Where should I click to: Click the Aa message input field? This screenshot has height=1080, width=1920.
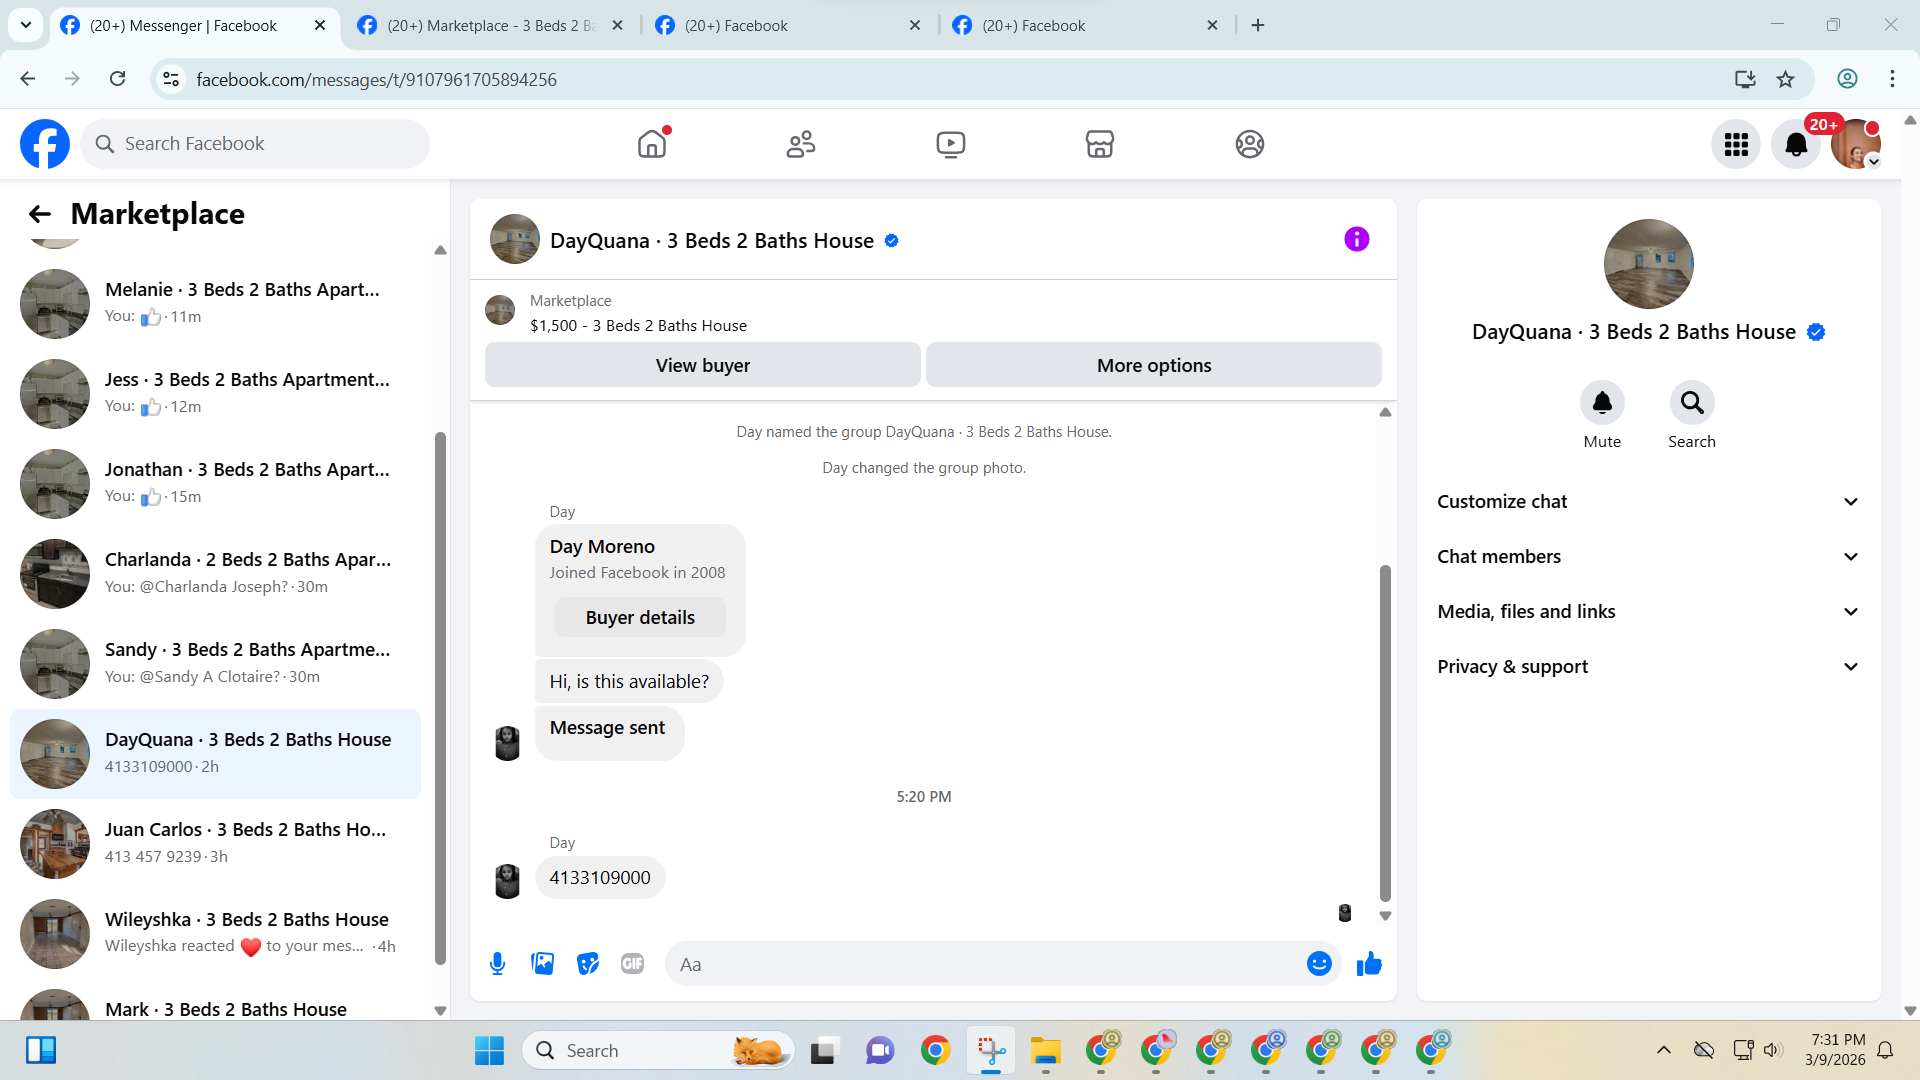(985, 964)
